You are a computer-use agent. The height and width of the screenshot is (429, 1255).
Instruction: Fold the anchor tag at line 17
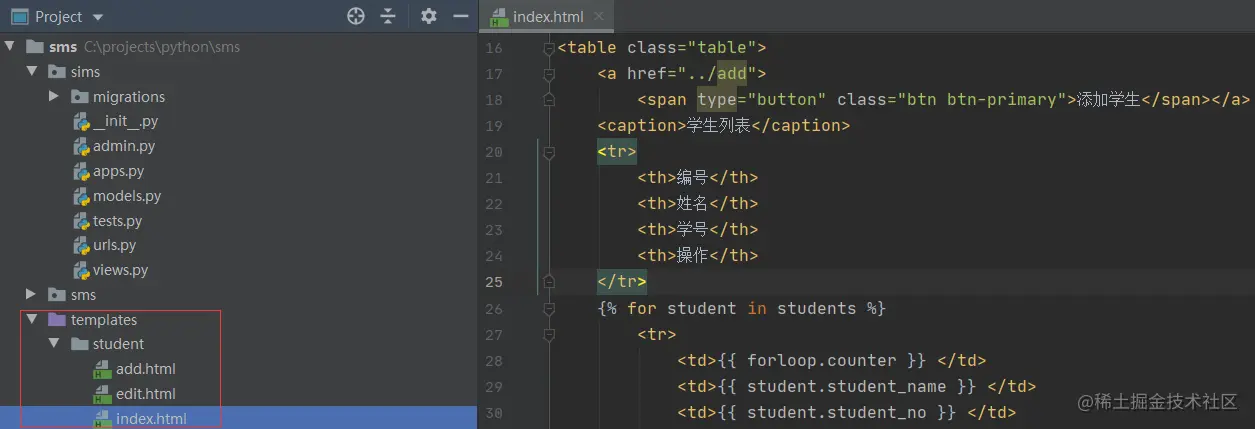(x=548, y=74)
